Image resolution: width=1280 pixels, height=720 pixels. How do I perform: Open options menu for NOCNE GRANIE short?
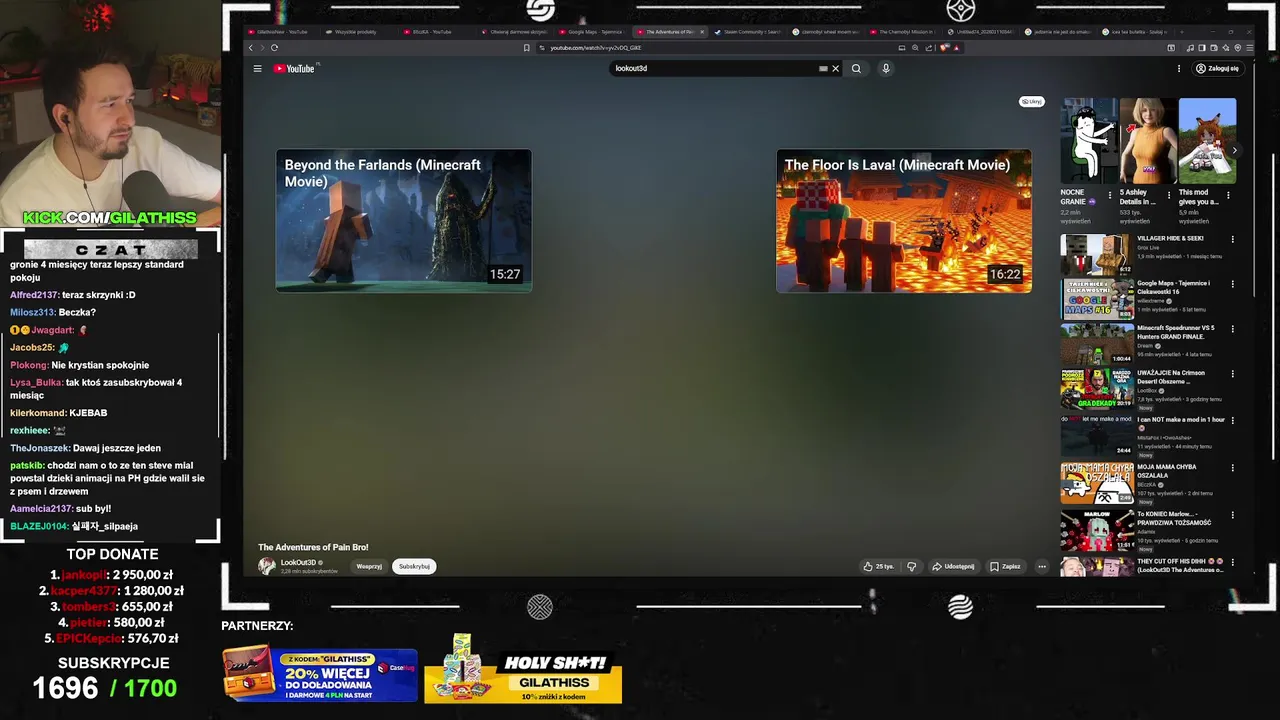pyautogui.click(x=1109, y=196)
